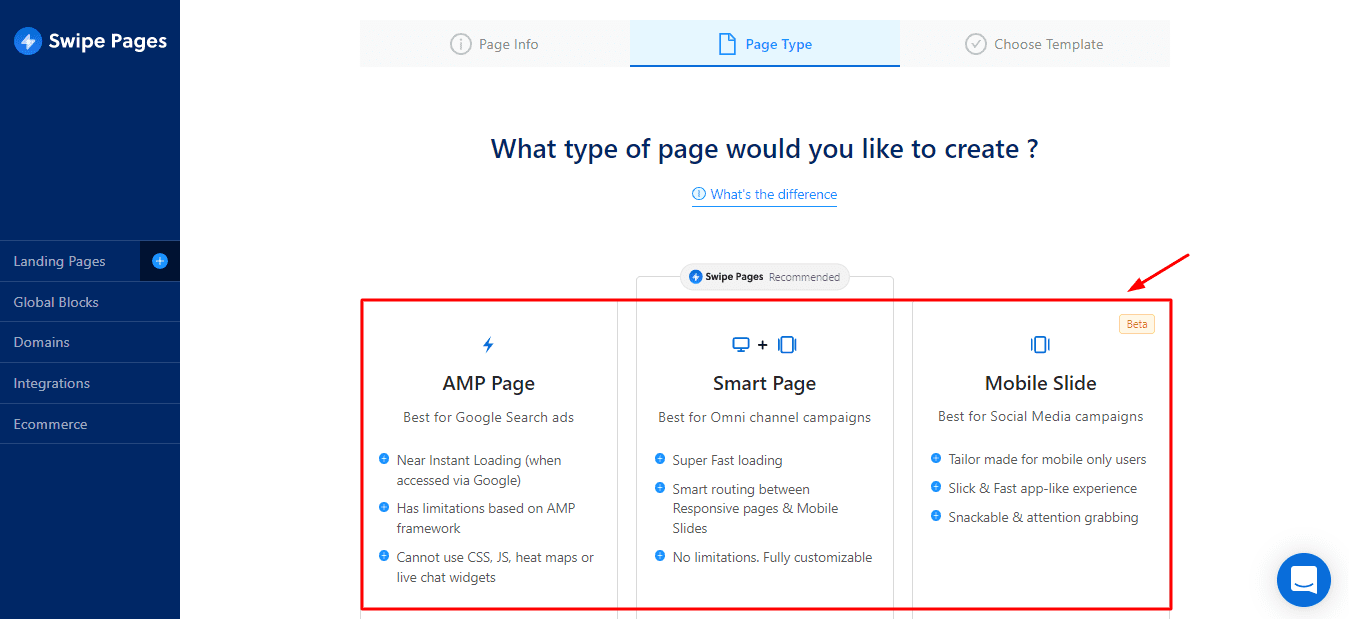Click the page heading about page type
The height and width of the screenshot is (619, 1349).
tap(764, 149)
